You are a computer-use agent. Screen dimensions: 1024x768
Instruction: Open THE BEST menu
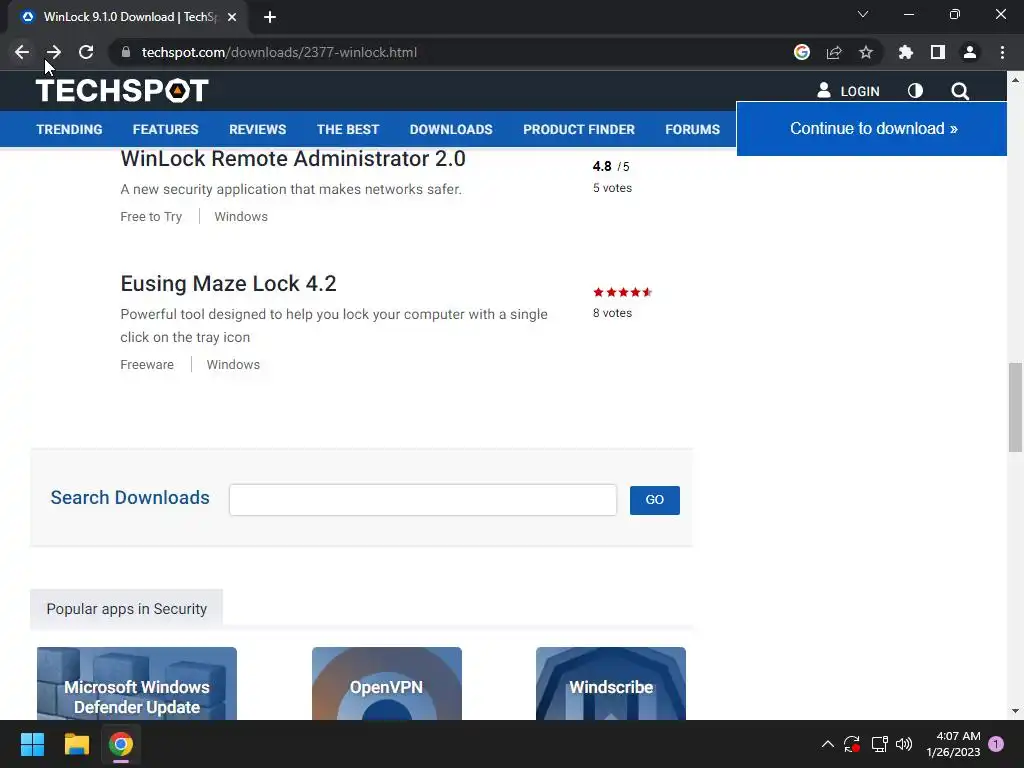(348, 129)
